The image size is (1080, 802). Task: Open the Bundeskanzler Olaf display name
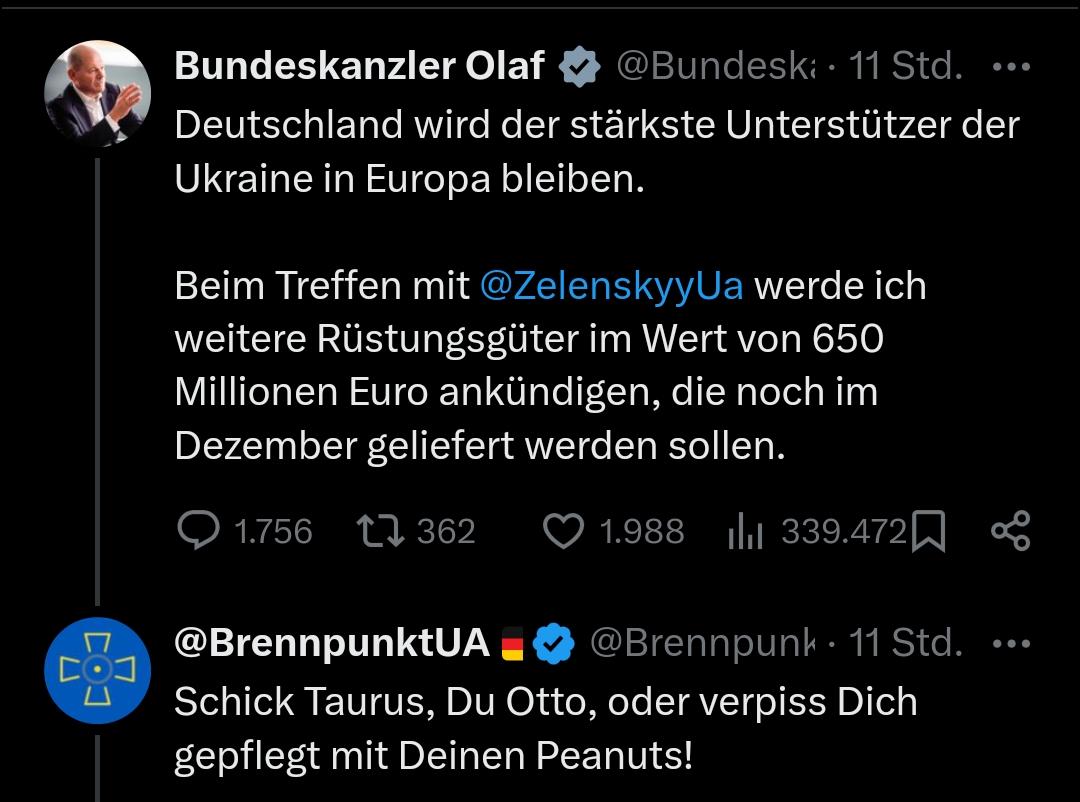click(x=359, y=67)
